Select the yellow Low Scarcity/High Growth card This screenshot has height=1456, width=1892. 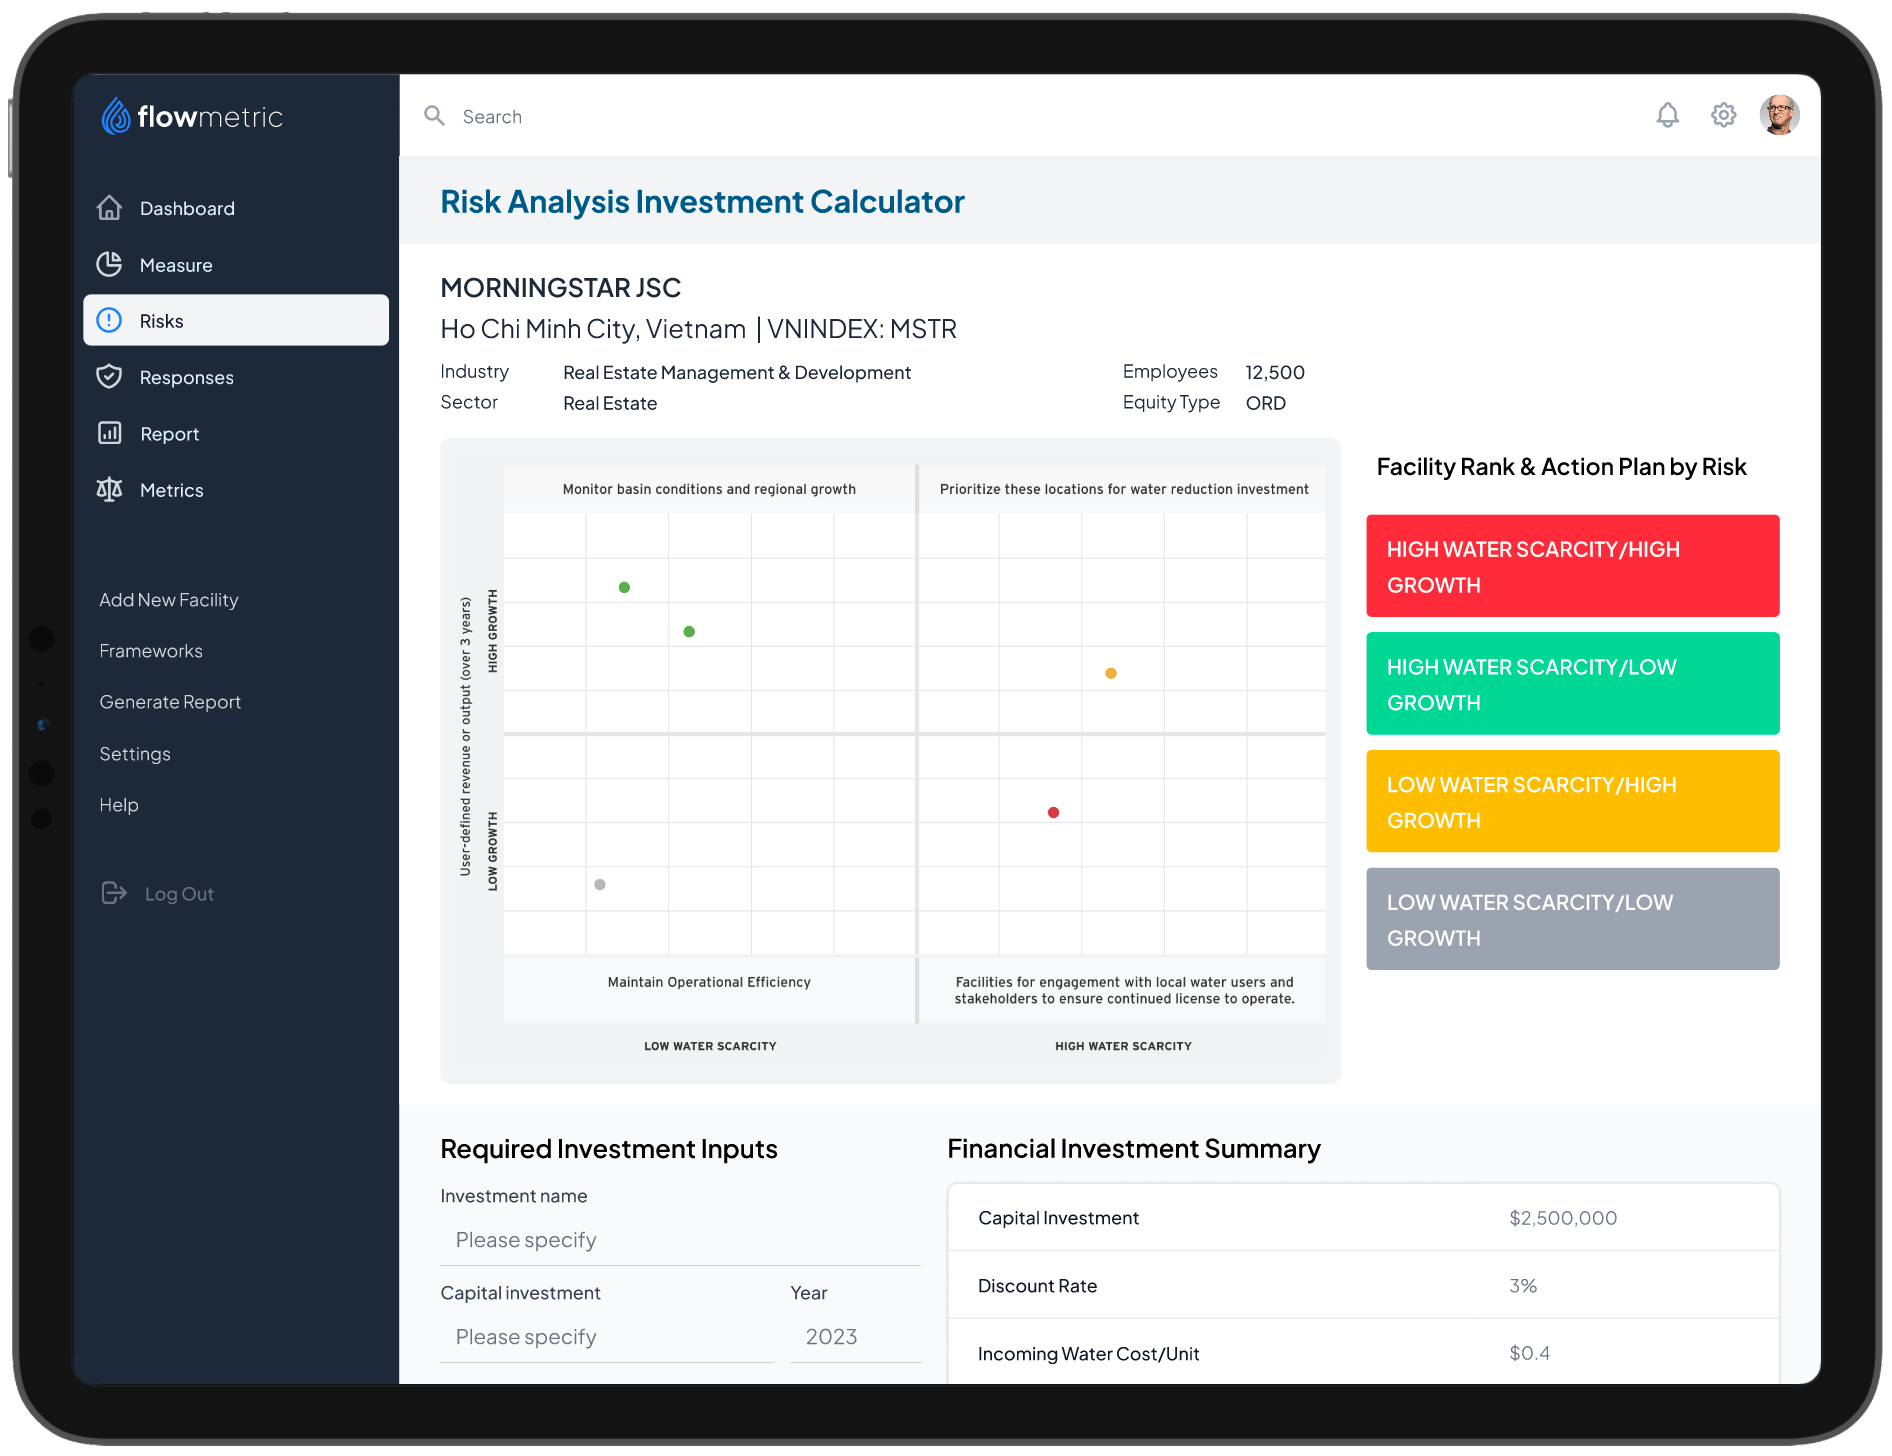[1573, 801]
